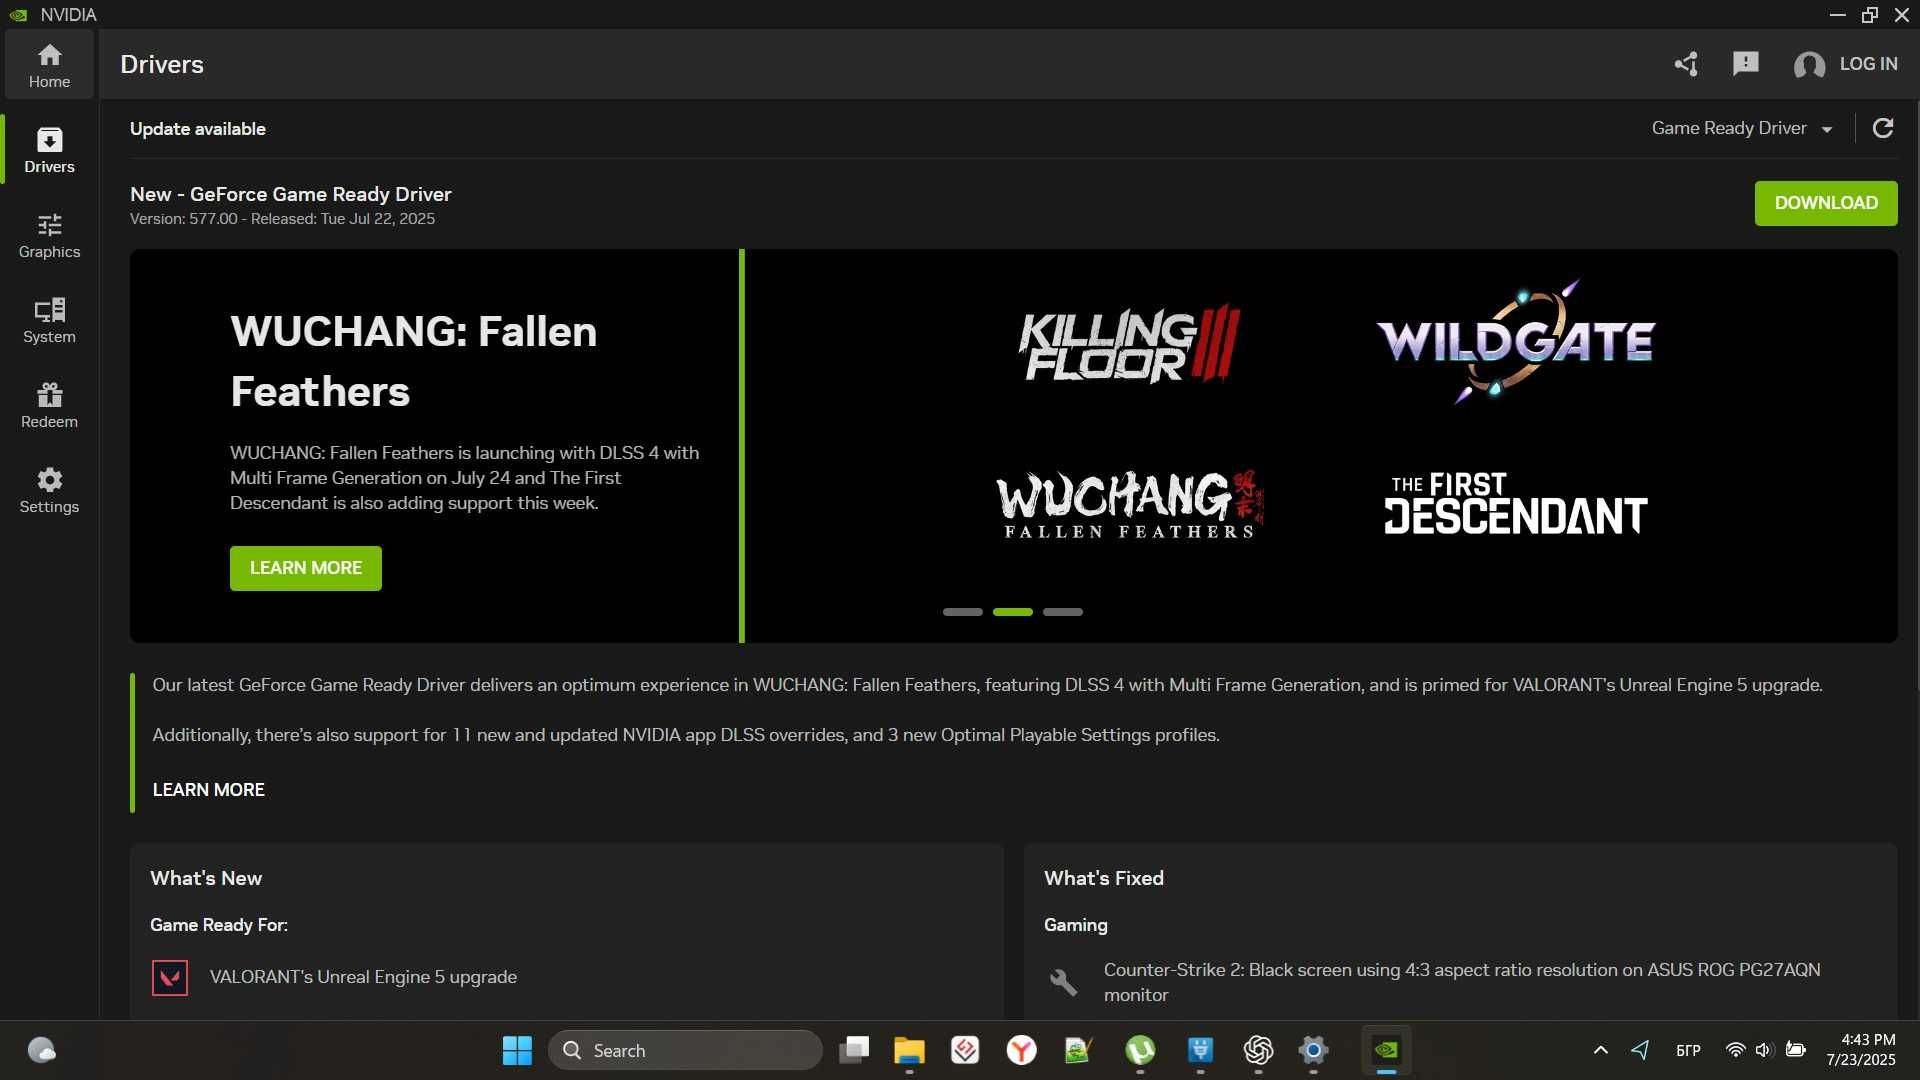Refresh the driver update check

click(x=1883, y=128)
